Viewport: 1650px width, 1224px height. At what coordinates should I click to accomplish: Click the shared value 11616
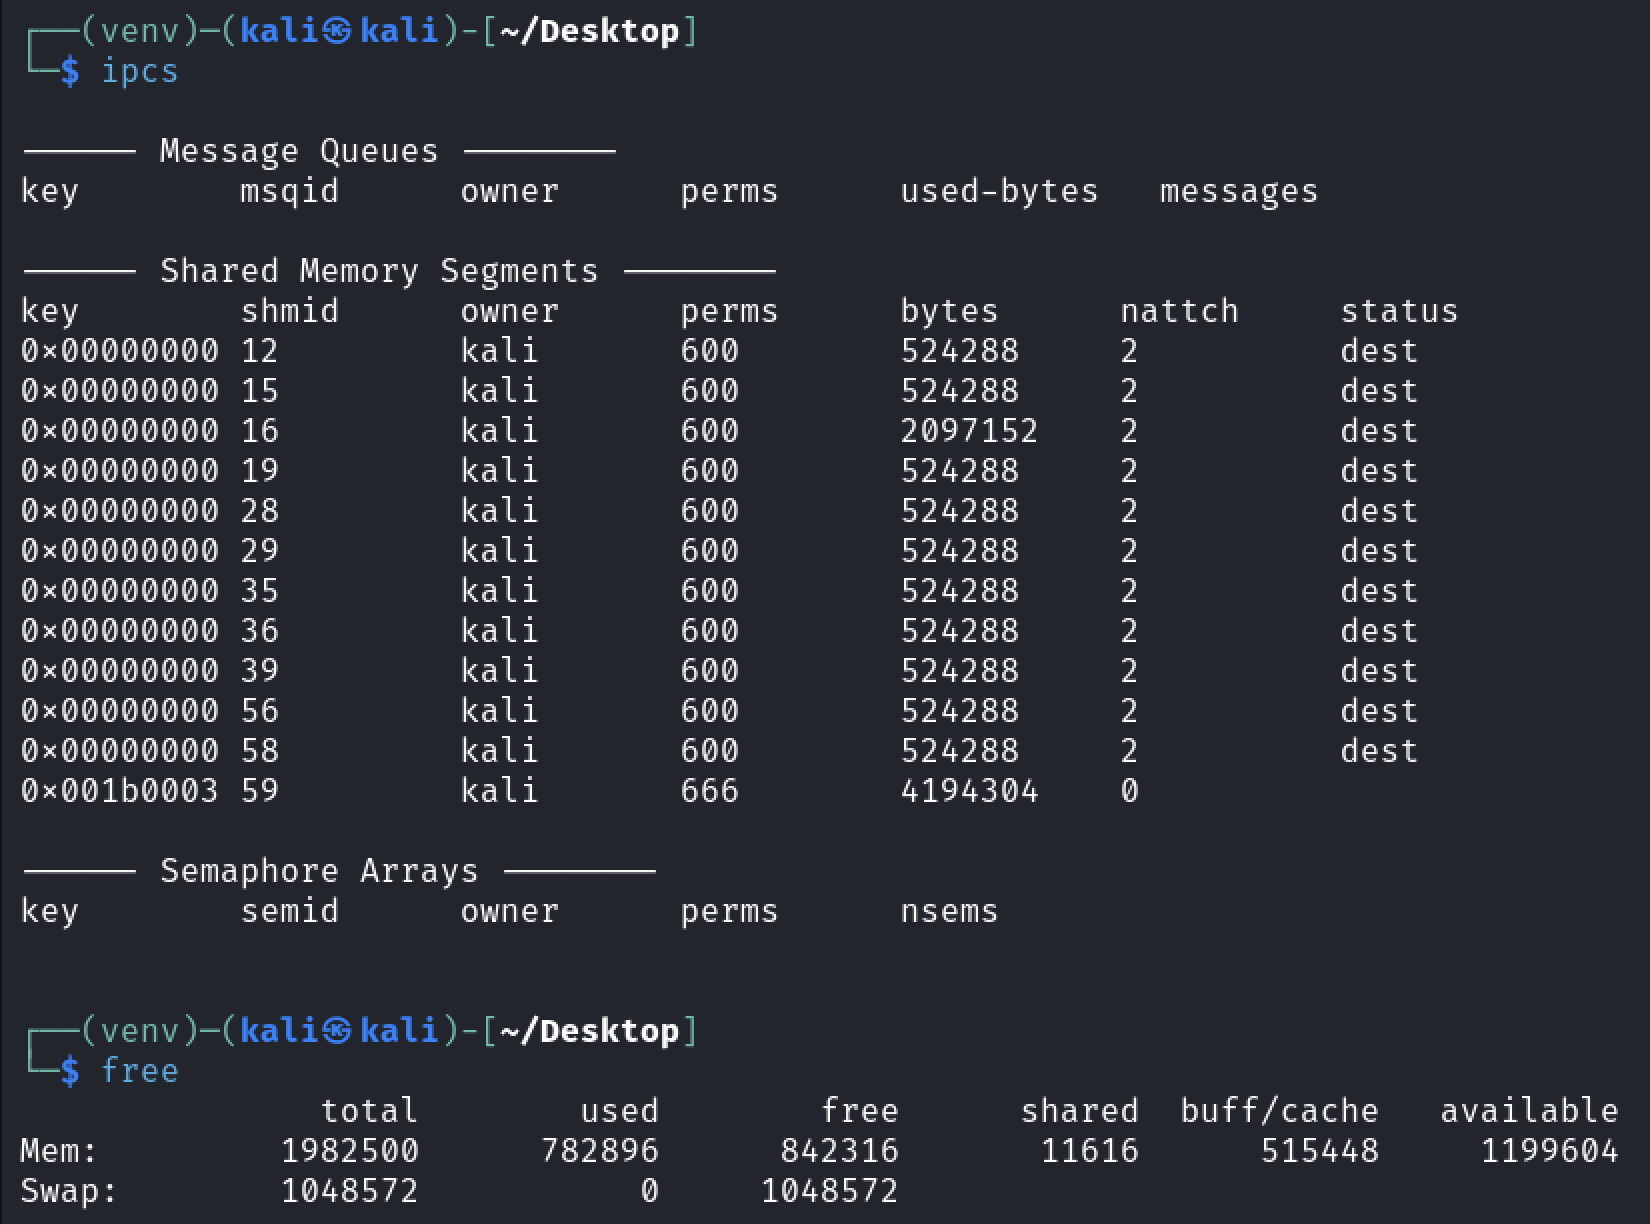point(1090,1151)
